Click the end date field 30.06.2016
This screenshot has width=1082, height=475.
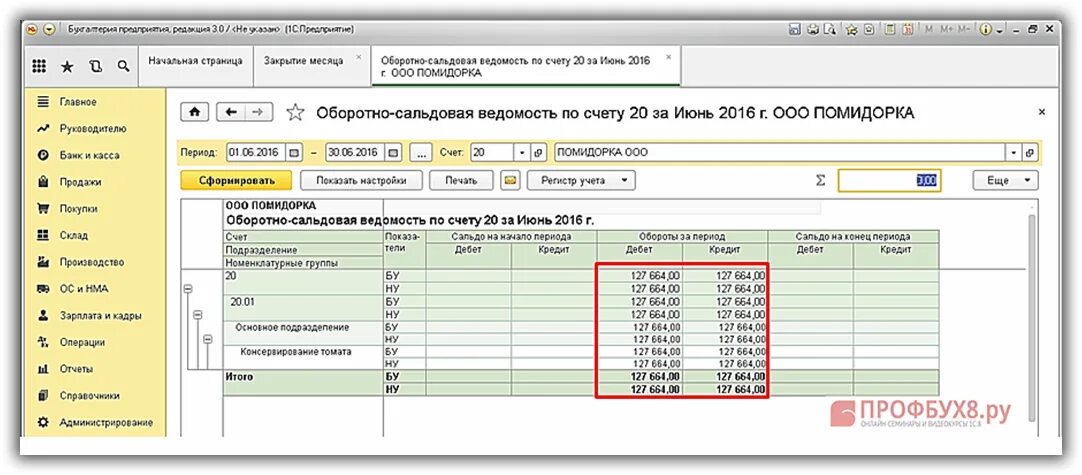(356, 152)
